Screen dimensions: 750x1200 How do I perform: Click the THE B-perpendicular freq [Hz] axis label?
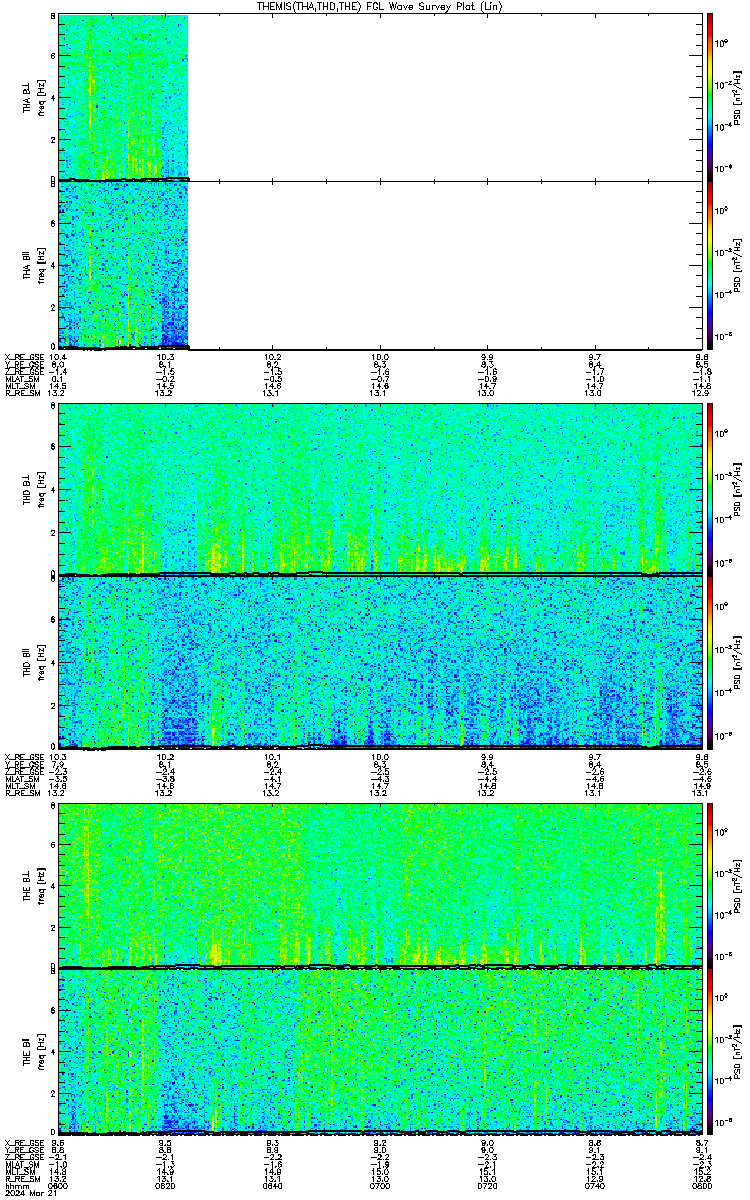coord(39,884)
